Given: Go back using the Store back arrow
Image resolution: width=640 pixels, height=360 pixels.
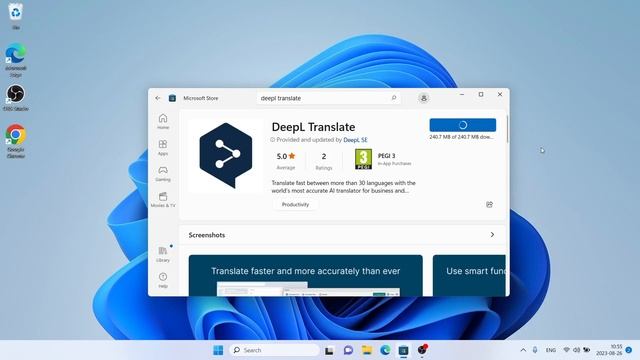Looking at the screenshot, I should pyautogui.click(x=158, y=98).
